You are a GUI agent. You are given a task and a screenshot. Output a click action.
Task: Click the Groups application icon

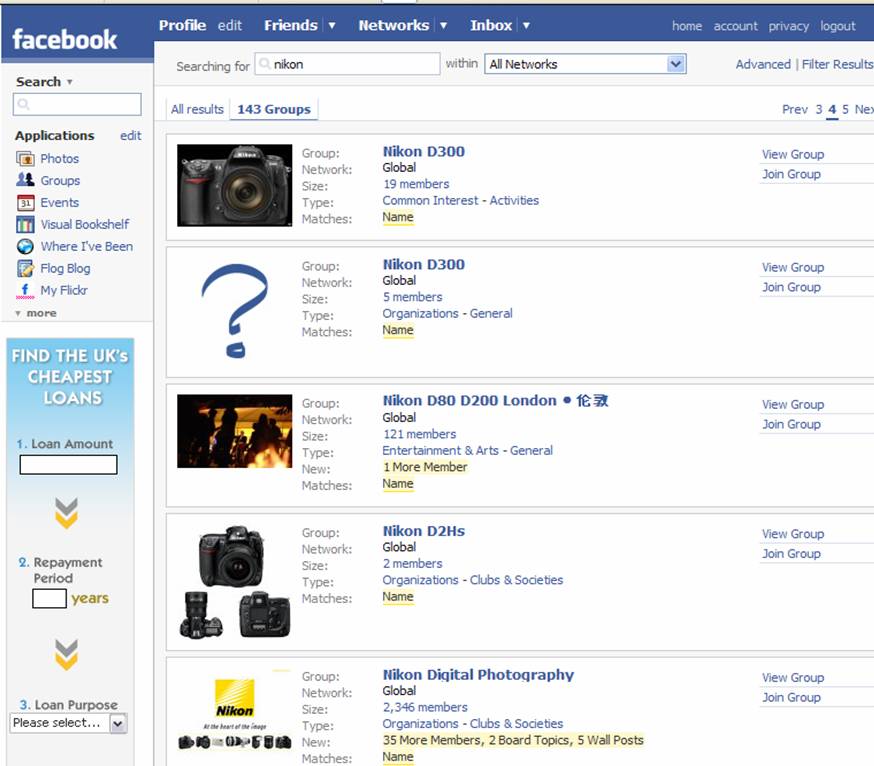(x=25, y=180)
